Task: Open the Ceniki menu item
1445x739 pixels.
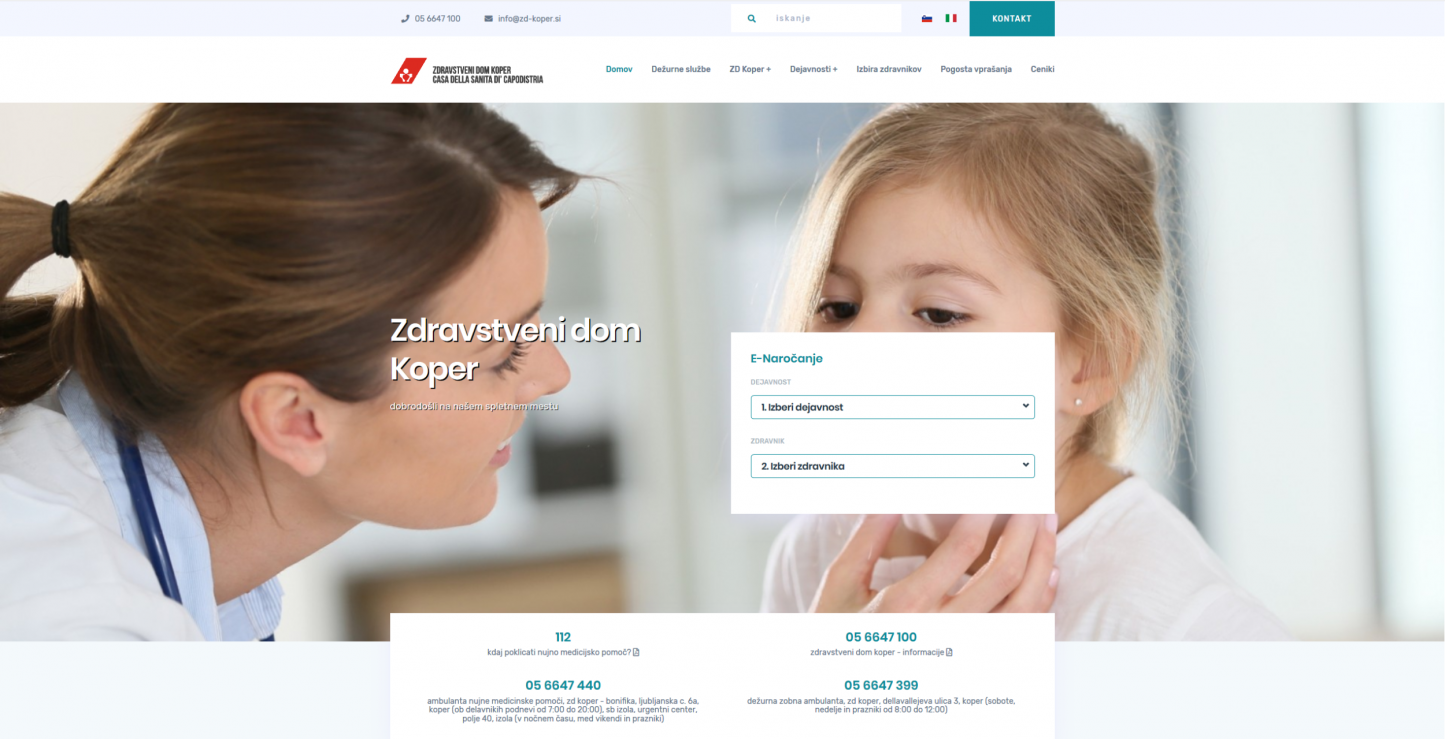Action: [1042, 69]
